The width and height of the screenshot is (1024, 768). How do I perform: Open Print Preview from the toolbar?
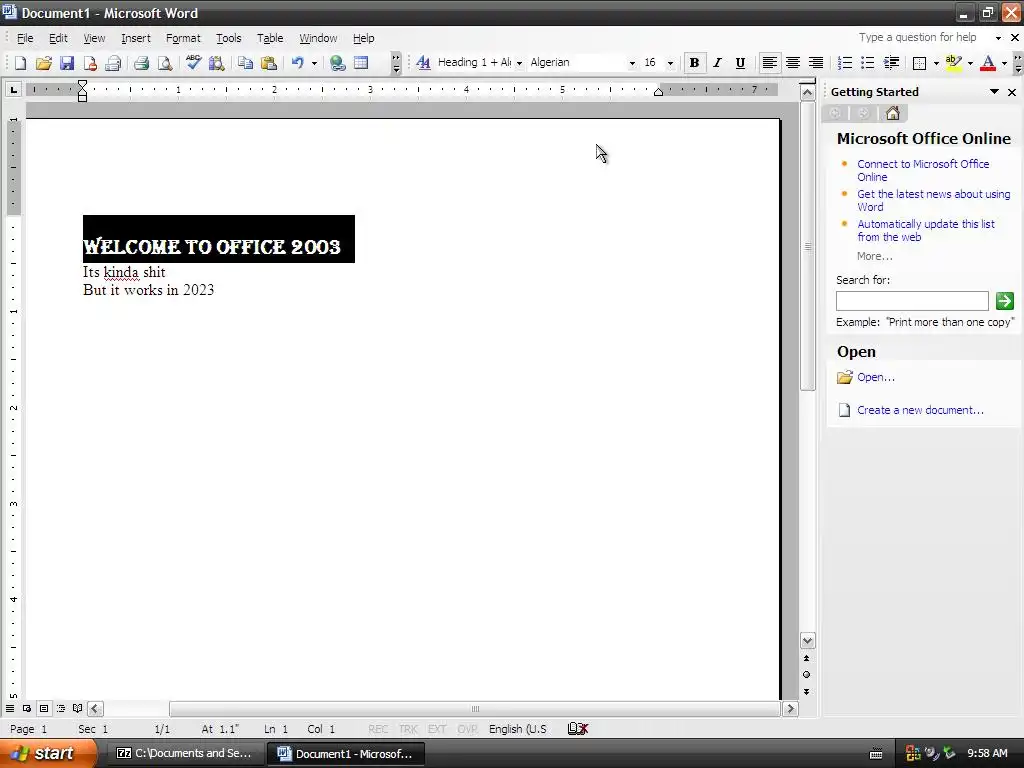165,63
